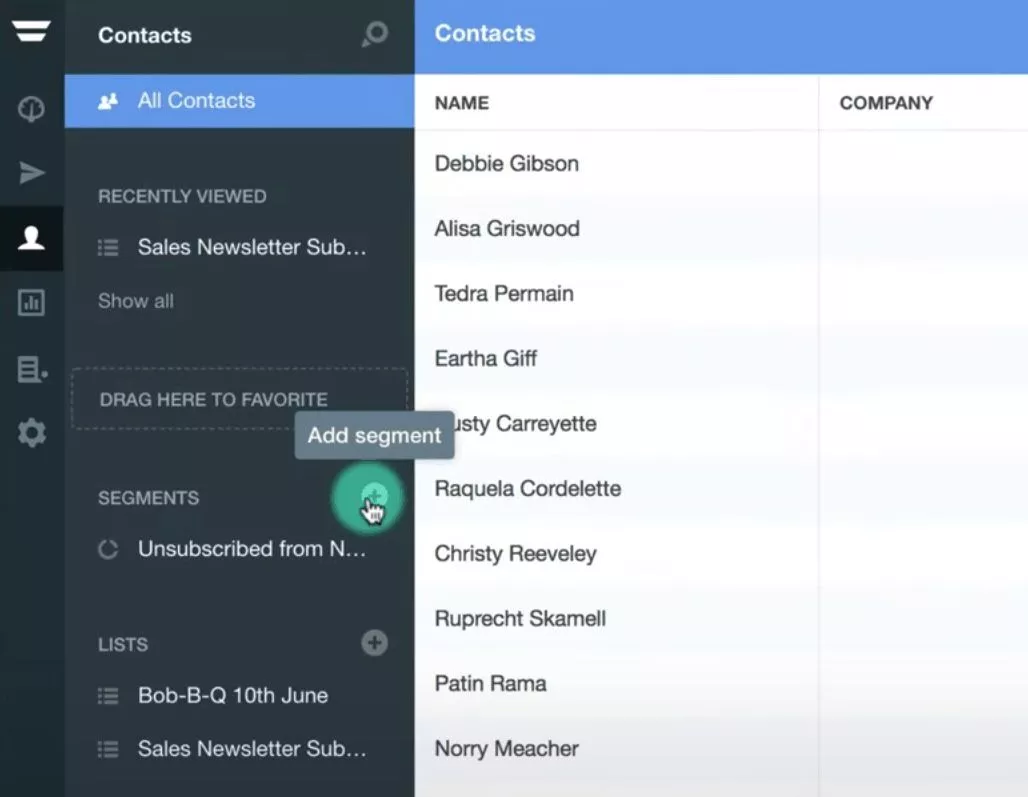1028x797 pixels.
Task: Open the Bob-B-Q 10th June list
Action: [x=232, y=696]
